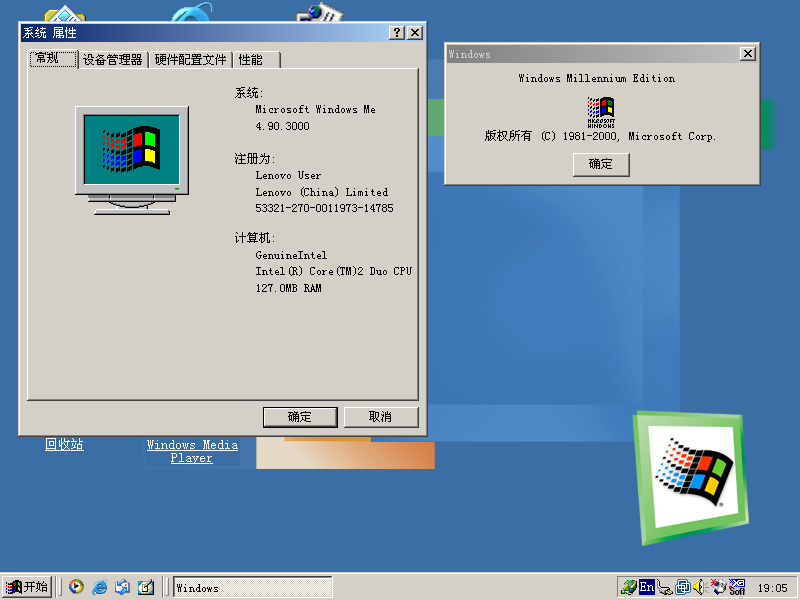Click the text "Lenovo (China) Limited"
The image size is (800, 600).
point(321,192)
